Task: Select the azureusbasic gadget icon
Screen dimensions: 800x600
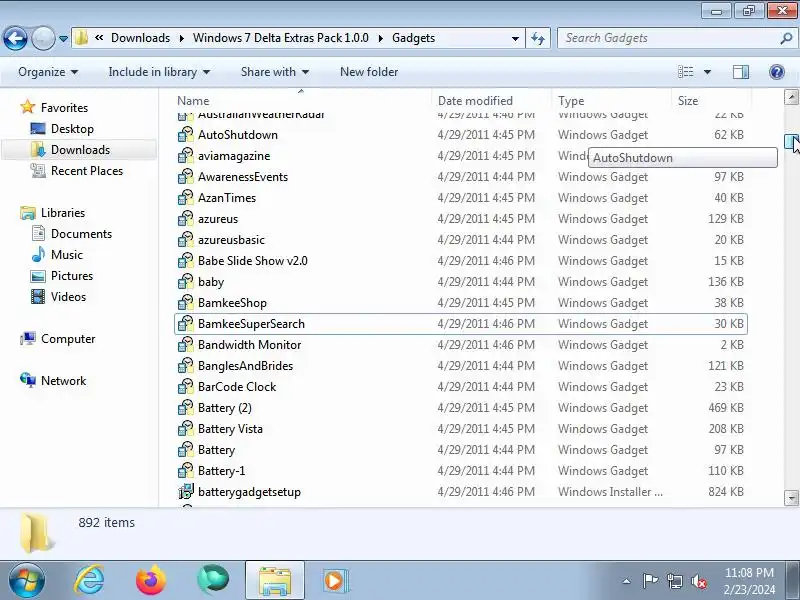Action: tap(186, 239)
